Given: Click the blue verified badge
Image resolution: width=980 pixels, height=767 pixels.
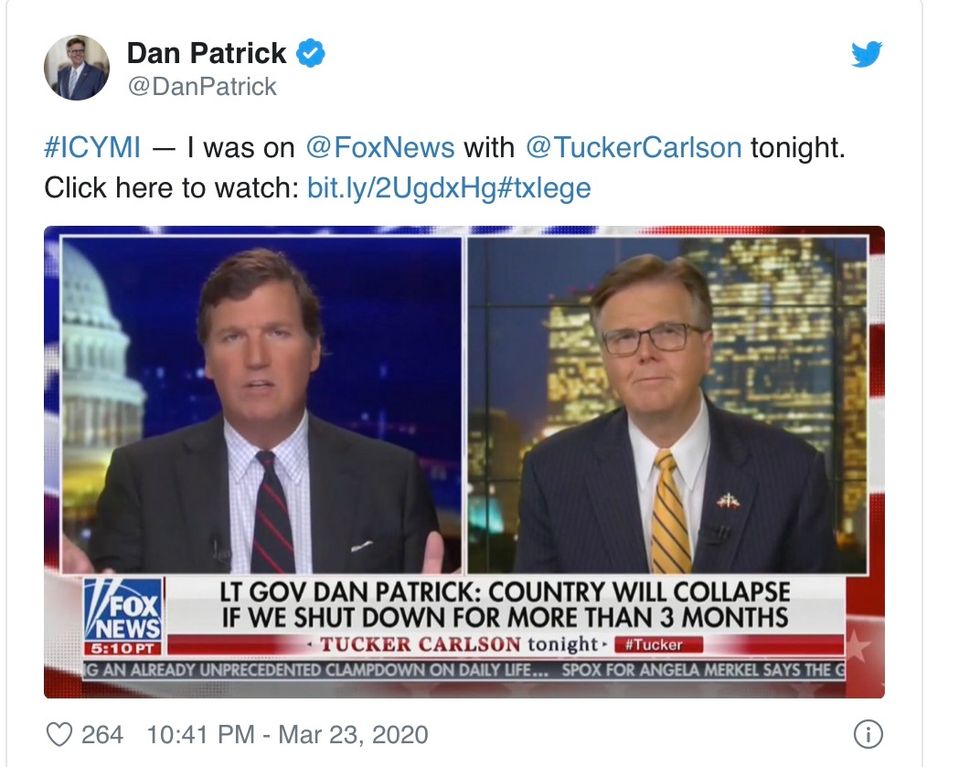Looking at the screenshot, I should 310,53.
